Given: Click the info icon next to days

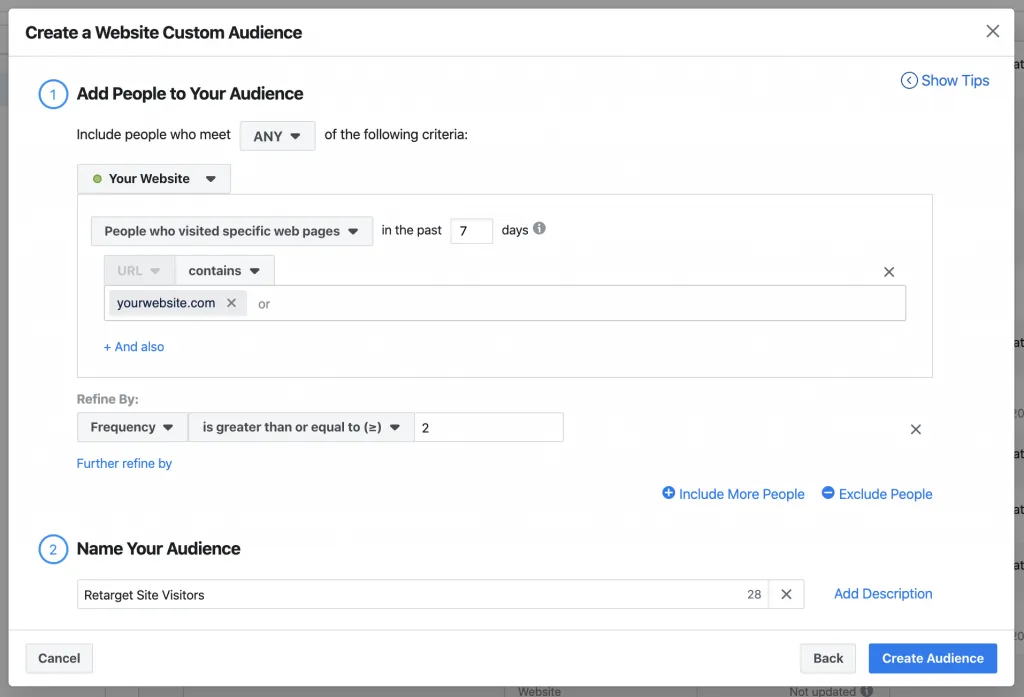Looking at the screenshot, I should (x=539, y=229).
